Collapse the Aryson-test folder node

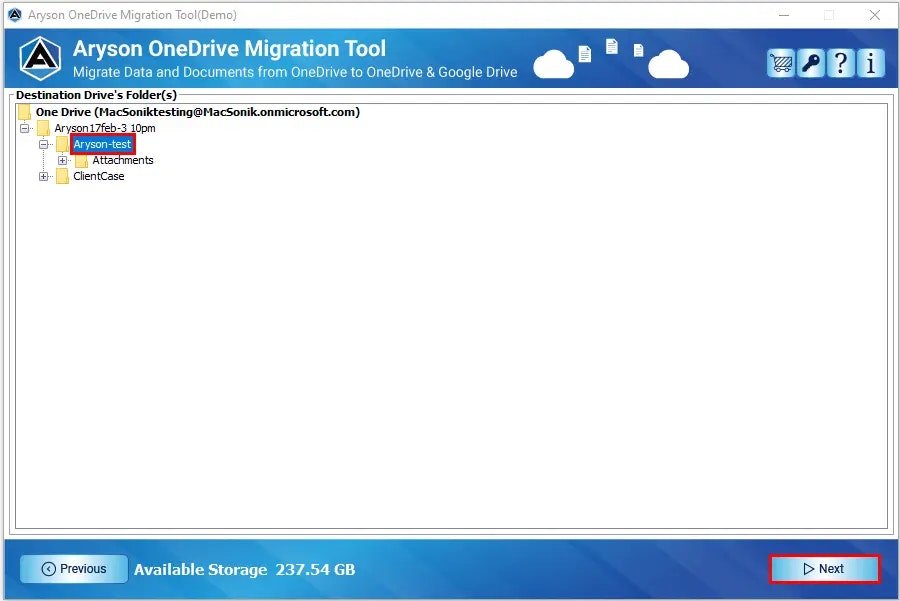43,144
